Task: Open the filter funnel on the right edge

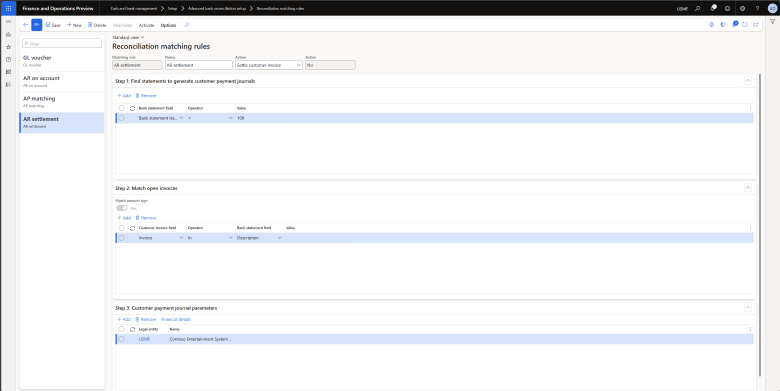Action: (773, 22)
